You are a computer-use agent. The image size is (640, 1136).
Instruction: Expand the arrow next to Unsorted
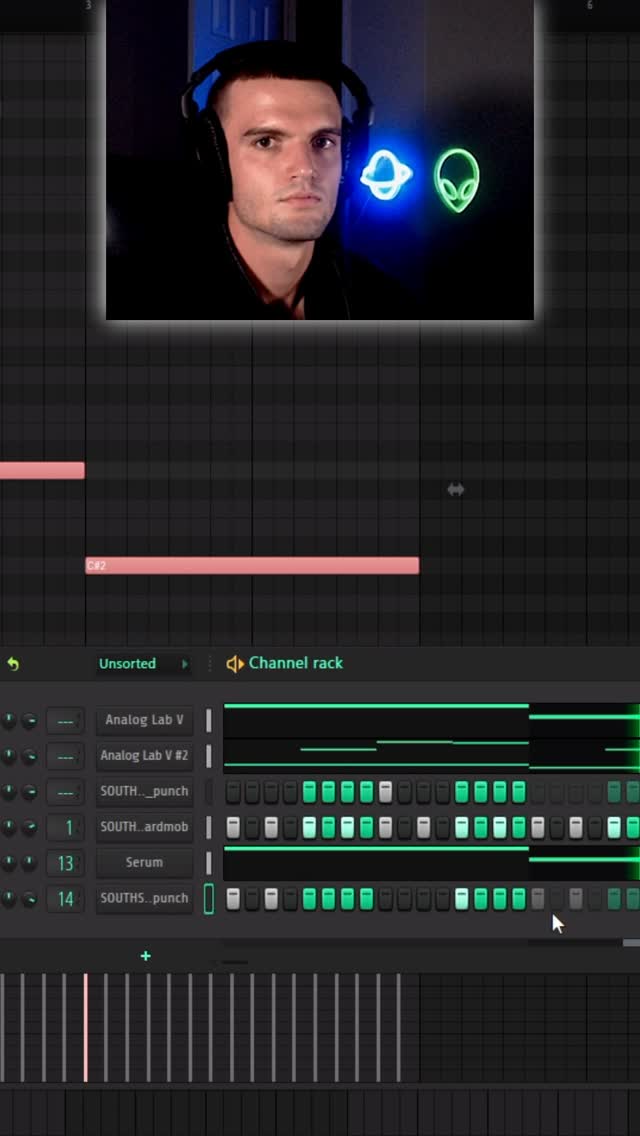[x=185, y=664]
